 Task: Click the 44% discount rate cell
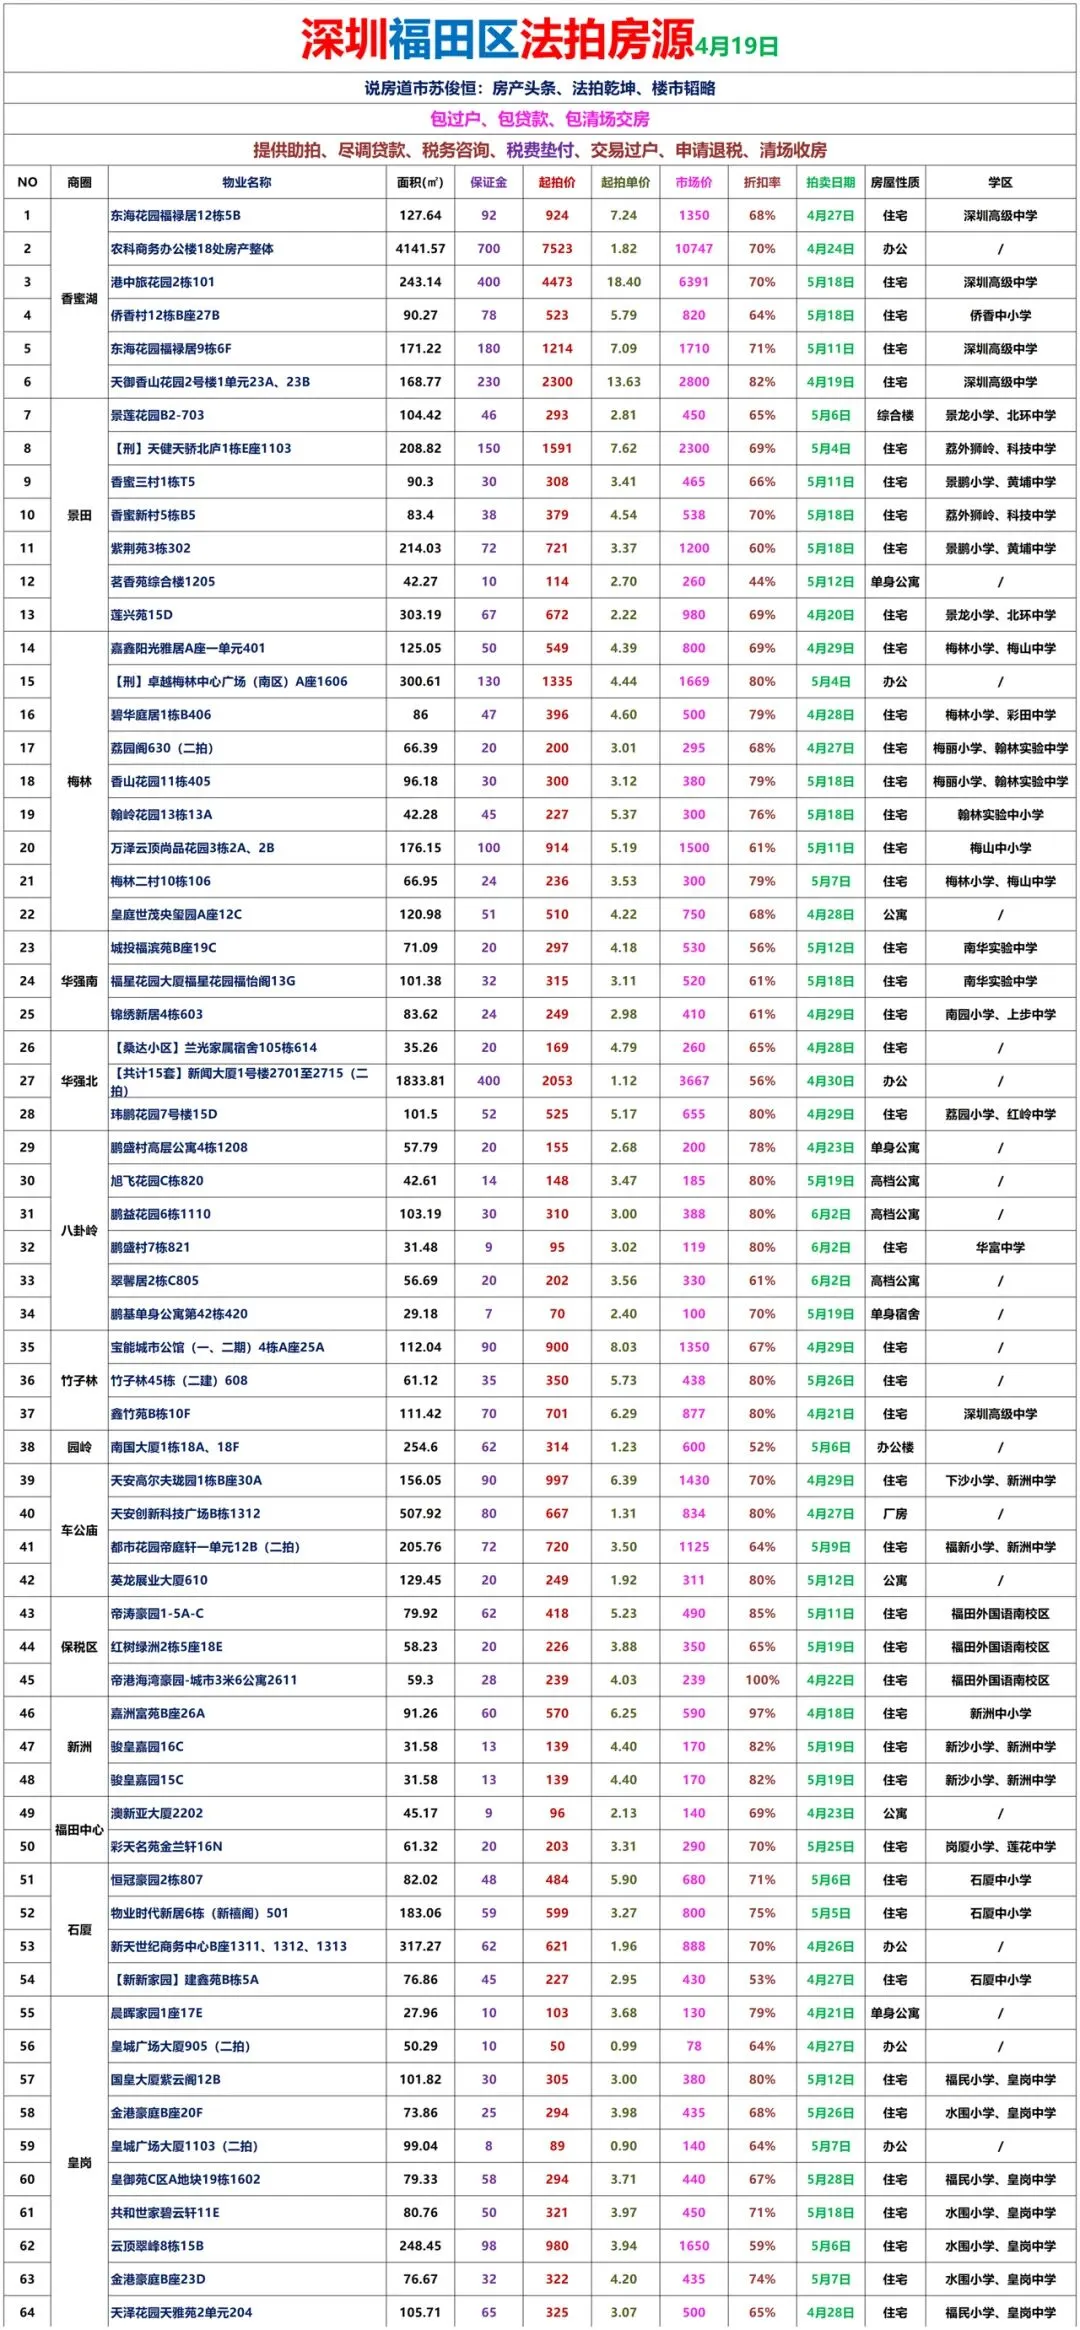762,581
